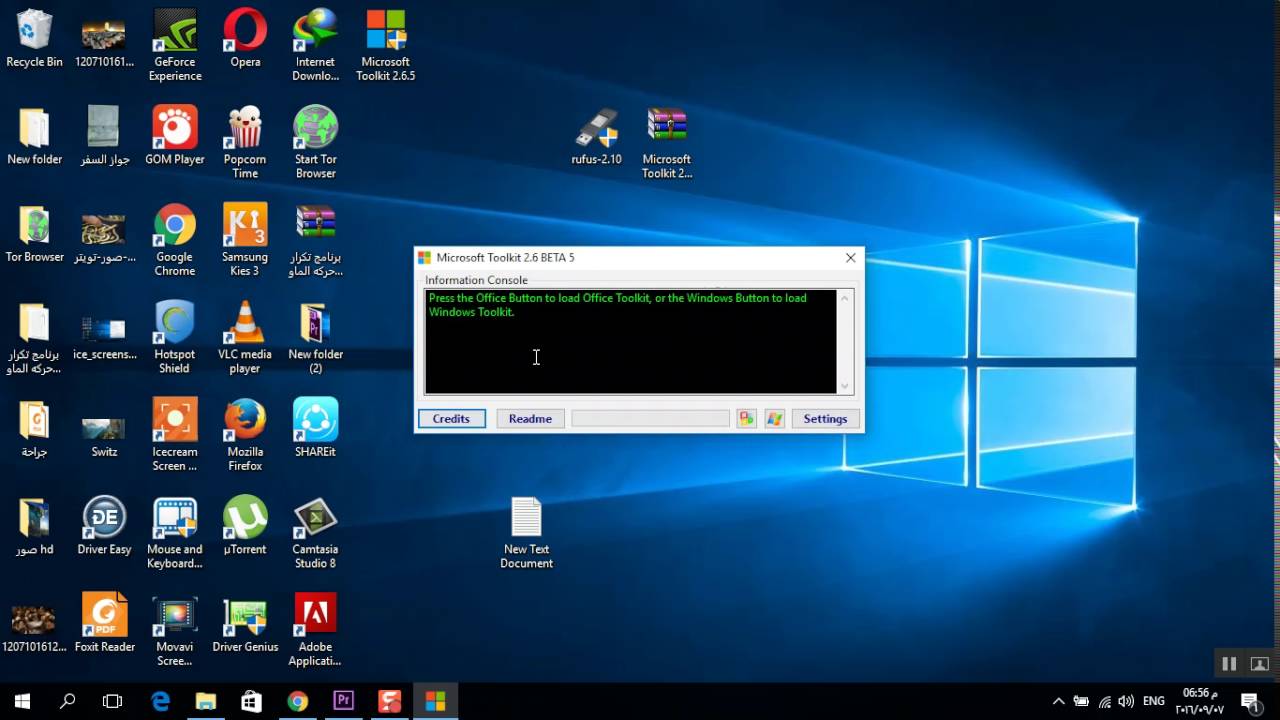
Task: Select the Start Tor Browser shortcut
Action: [x=315, y=143]
